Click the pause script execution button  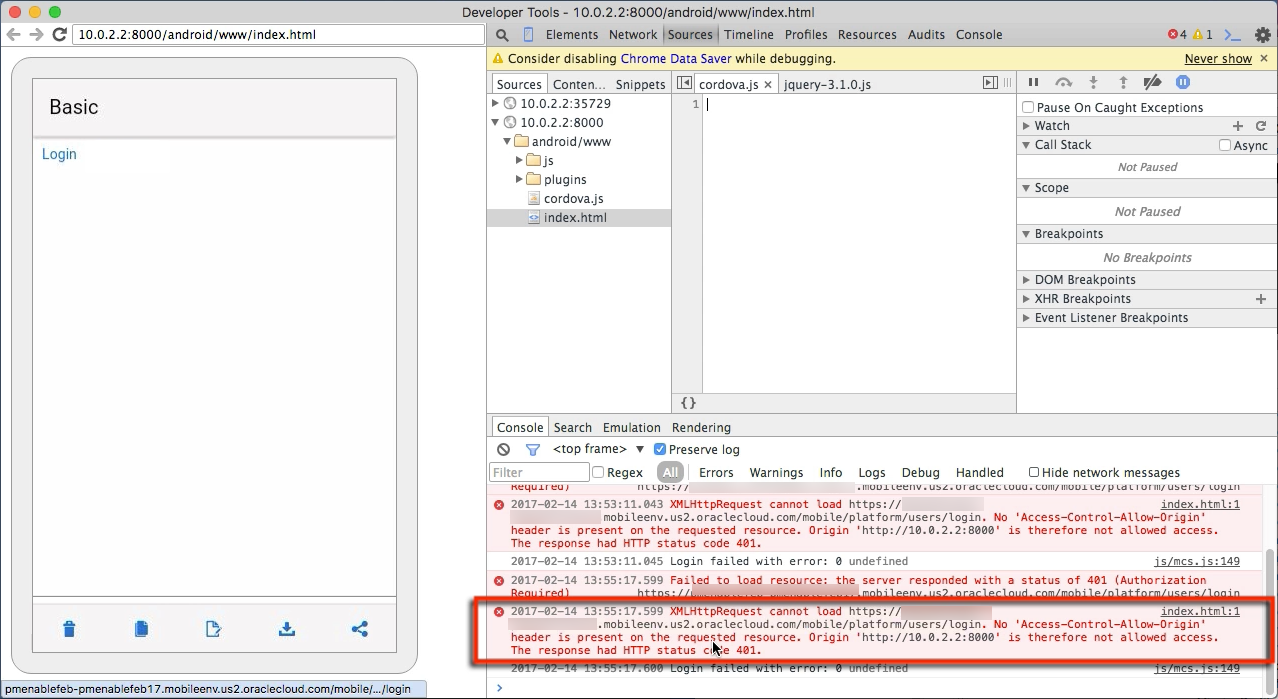pos(1034,83)
